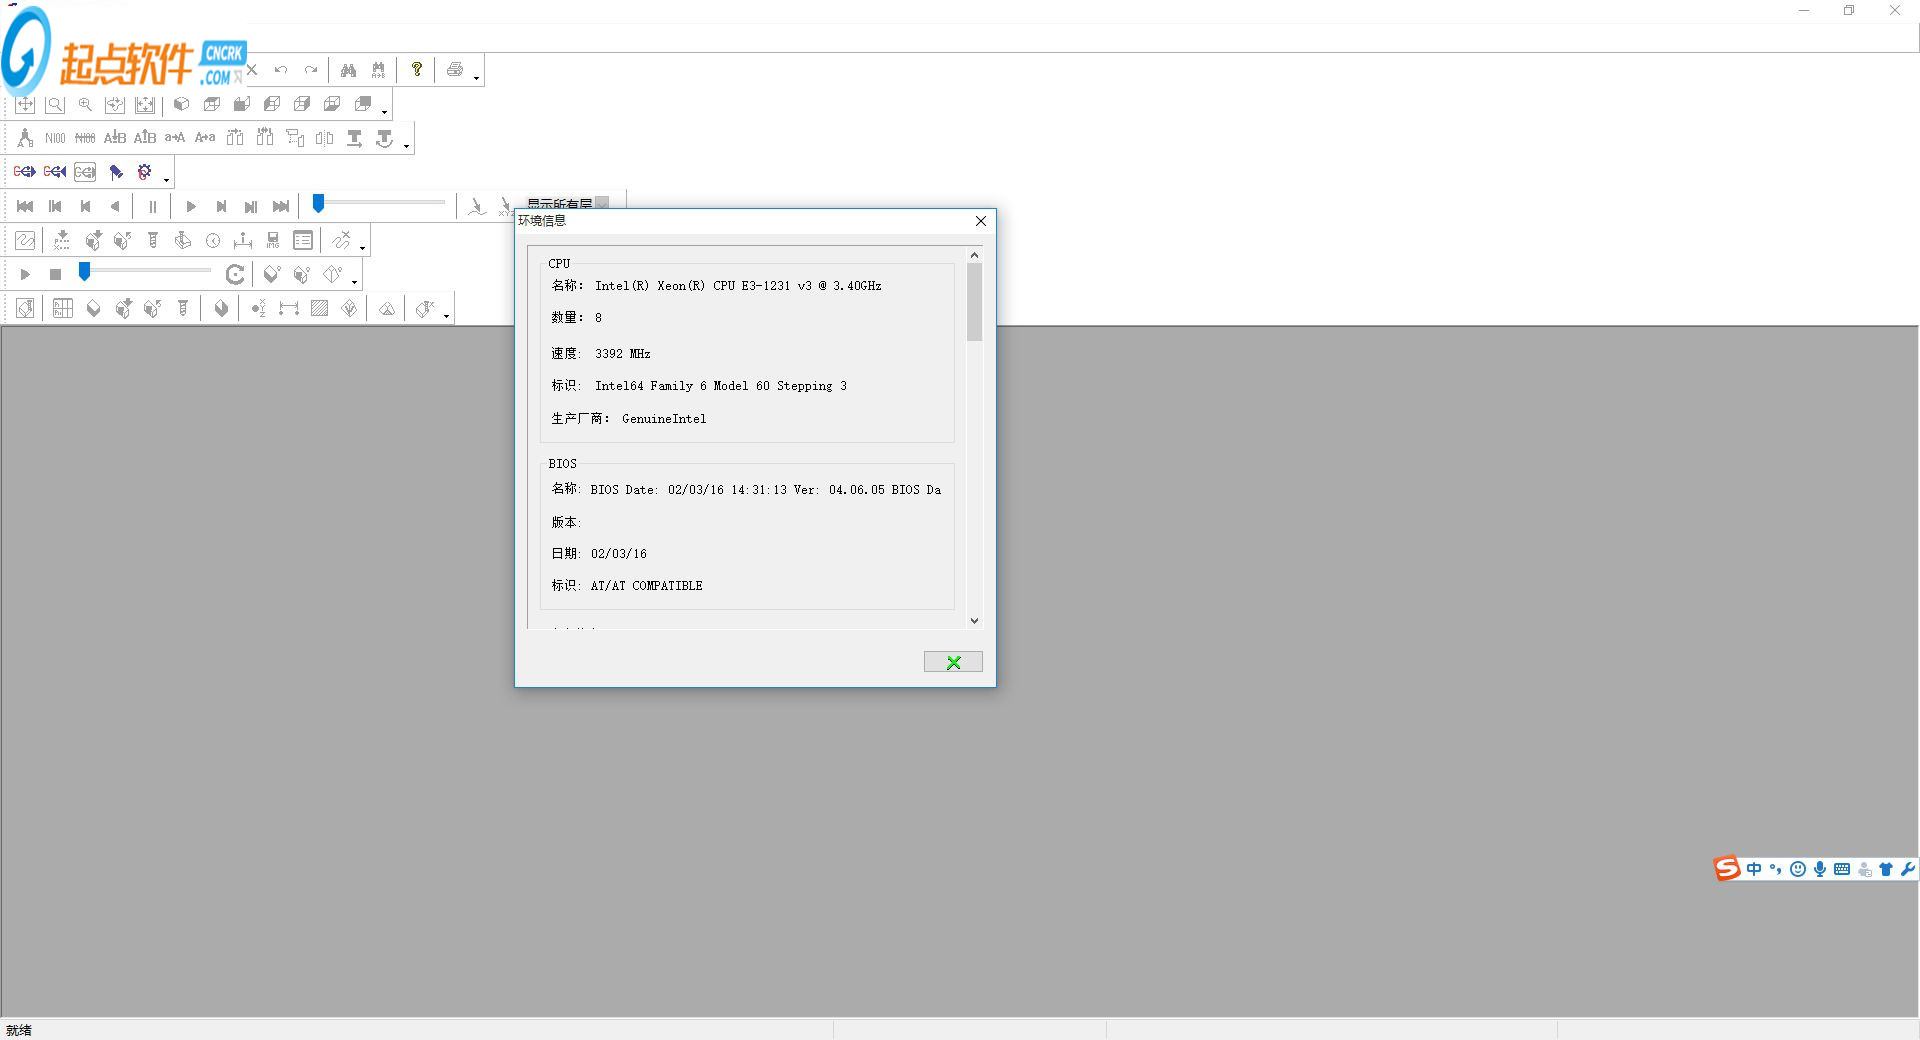This screenshot has width=1920, height=1040.
Task: Activate the zoom-in magnifier with plus
Action: pyautogui.click(x=85, y=104)
